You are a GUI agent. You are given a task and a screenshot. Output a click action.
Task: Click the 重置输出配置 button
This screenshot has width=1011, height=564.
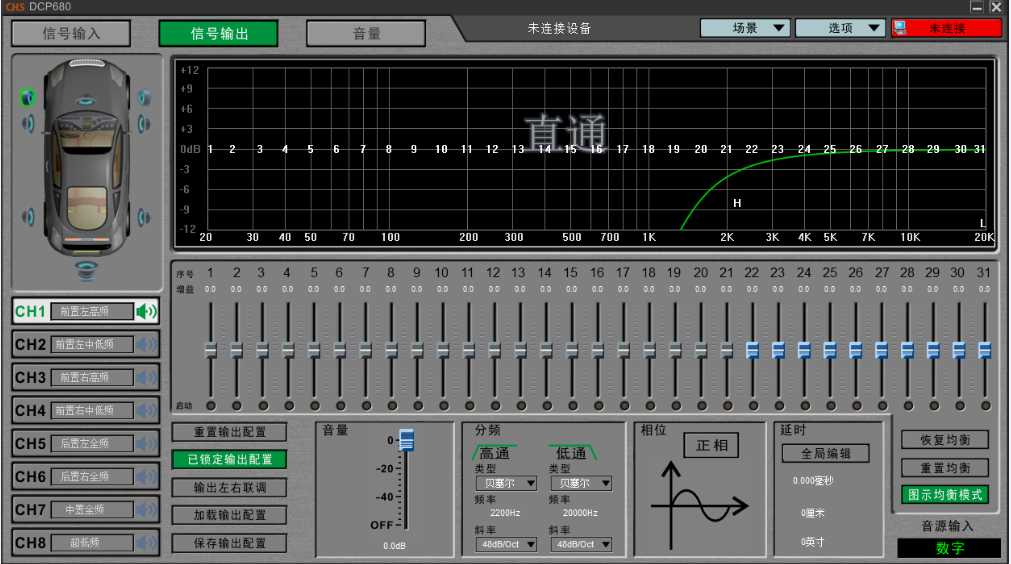pos(229,432)
